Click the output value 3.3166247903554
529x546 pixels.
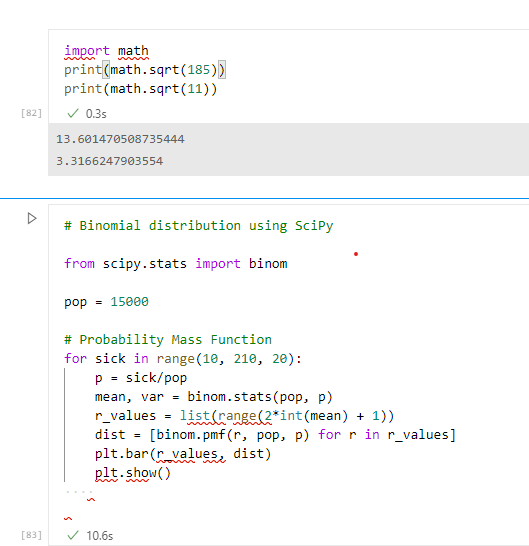[x=109, y=161]
